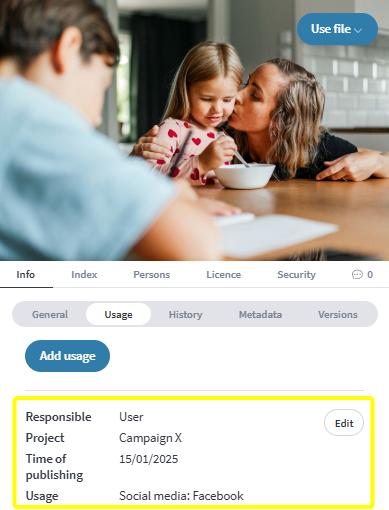The height and width of the screenshot is (510, 389).
Task: Expand the Use file dropdown chevron
Action: tap(358, 30)
